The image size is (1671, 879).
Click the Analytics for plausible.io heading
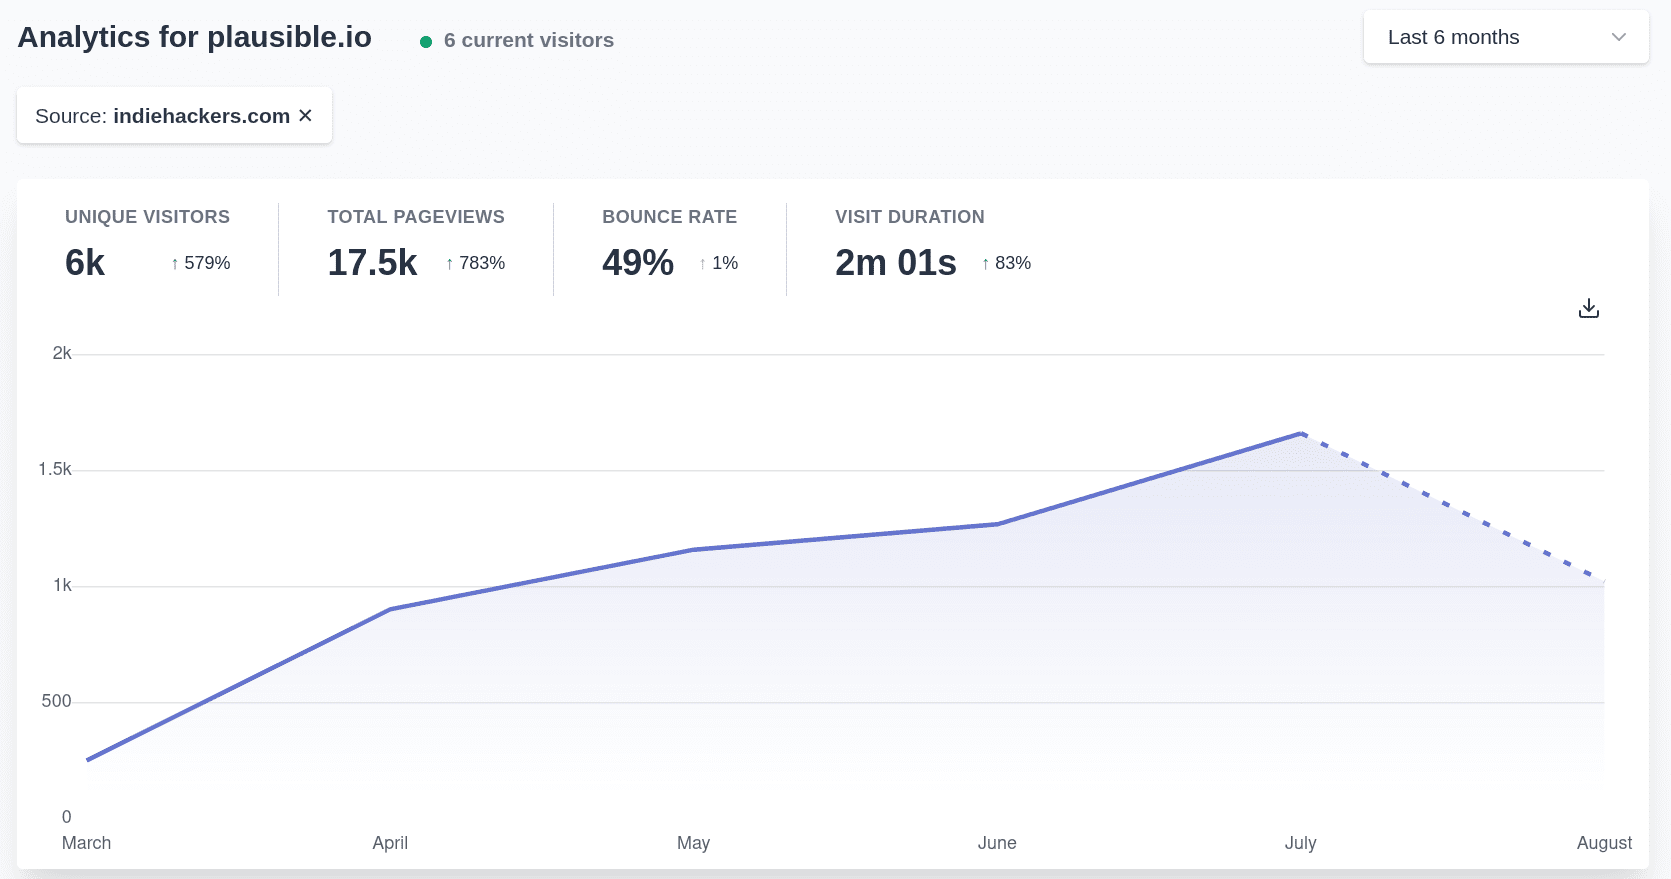point(195,37)
